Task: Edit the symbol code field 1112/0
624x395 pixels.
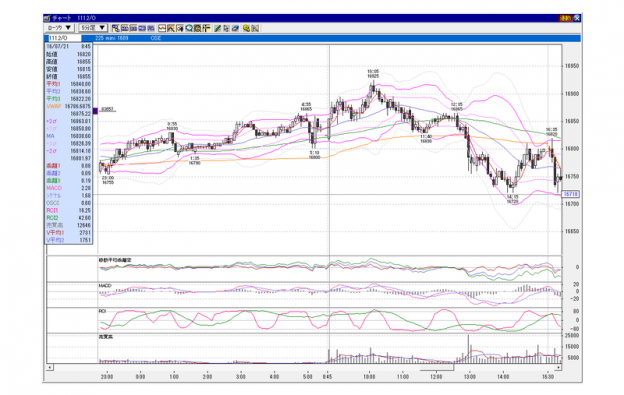Action: [x=64, y=38]
